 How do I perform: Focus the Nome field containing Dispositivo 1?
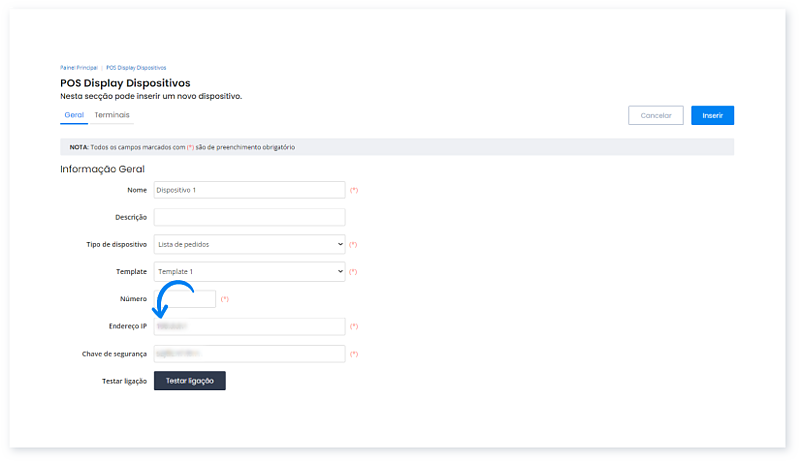coord(249,189)
